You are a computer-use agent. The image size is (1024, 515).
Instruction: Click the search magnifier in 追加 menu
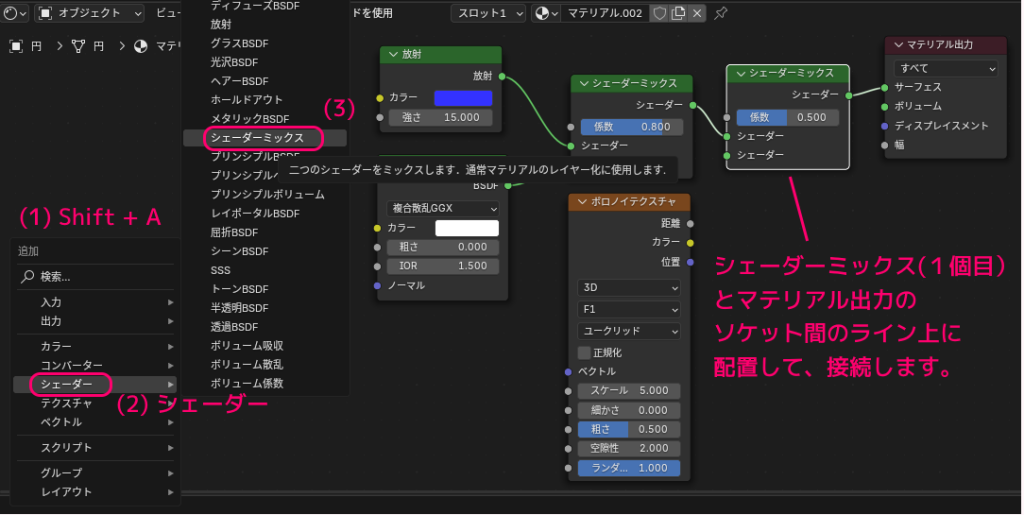27,277
